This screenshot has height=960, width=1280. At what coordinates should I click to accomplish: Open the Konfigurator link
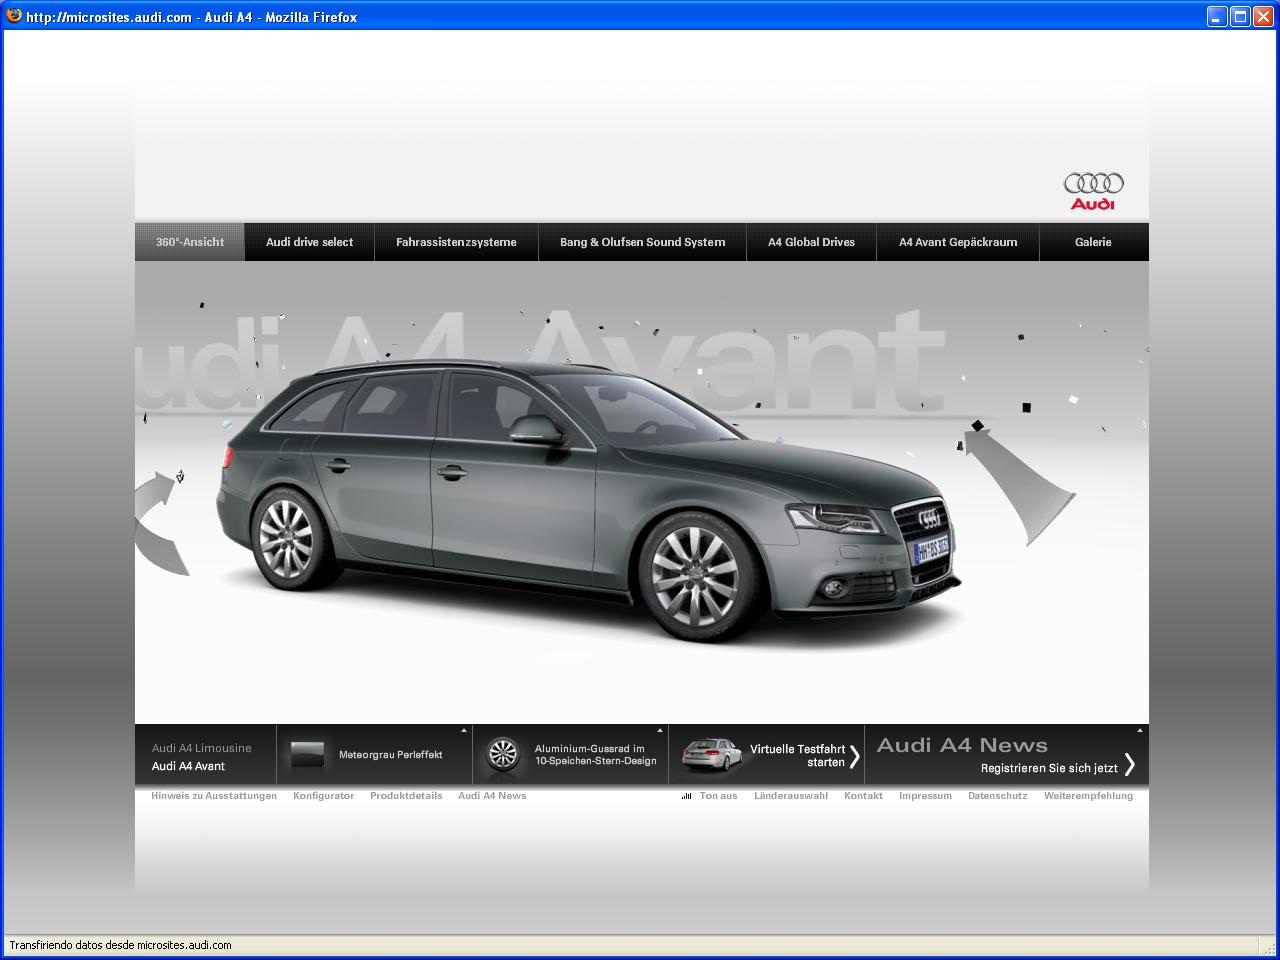point(323,796)
